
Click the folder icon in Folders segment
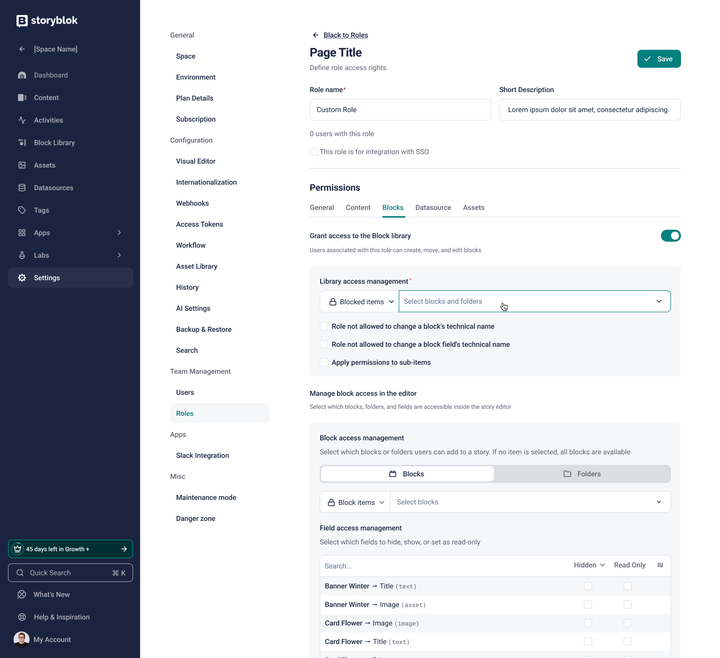(x=567, y=474)
